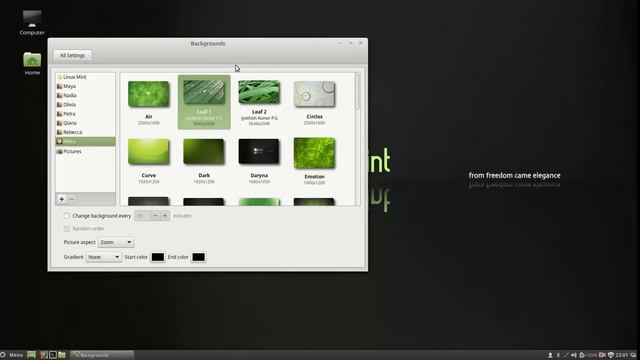Launch the terminal from the panel

[53, 355]
